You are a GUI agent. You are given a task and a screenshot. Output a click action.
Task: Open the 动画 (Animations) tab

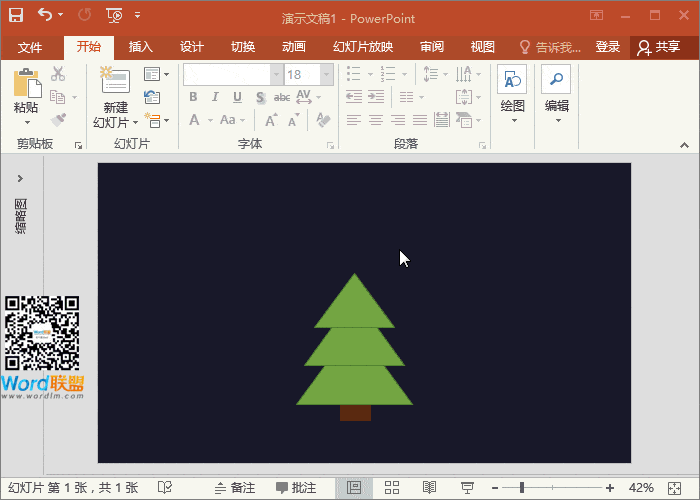point(293,47)
